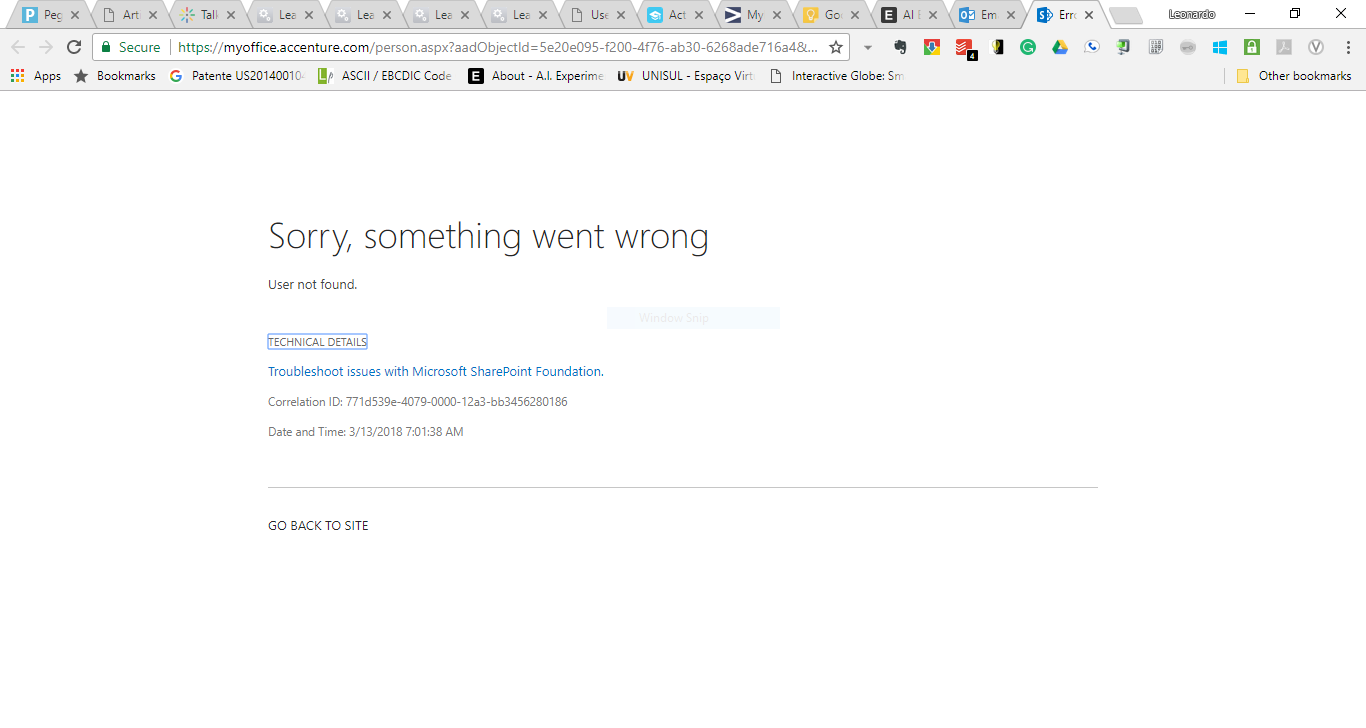The image size is (1366, 728).
Task: Open the About - A.I. Experime bookmark
Action: tap(536, 76)
